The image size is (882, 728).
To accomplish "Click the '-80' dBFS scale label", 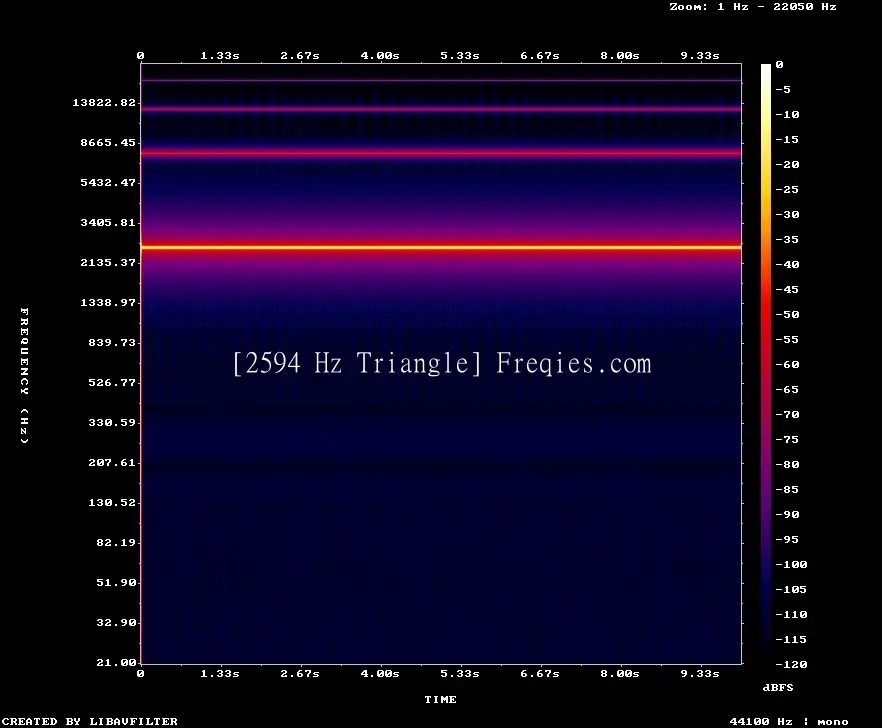I will pyautogui.click(x=787, y=465).
